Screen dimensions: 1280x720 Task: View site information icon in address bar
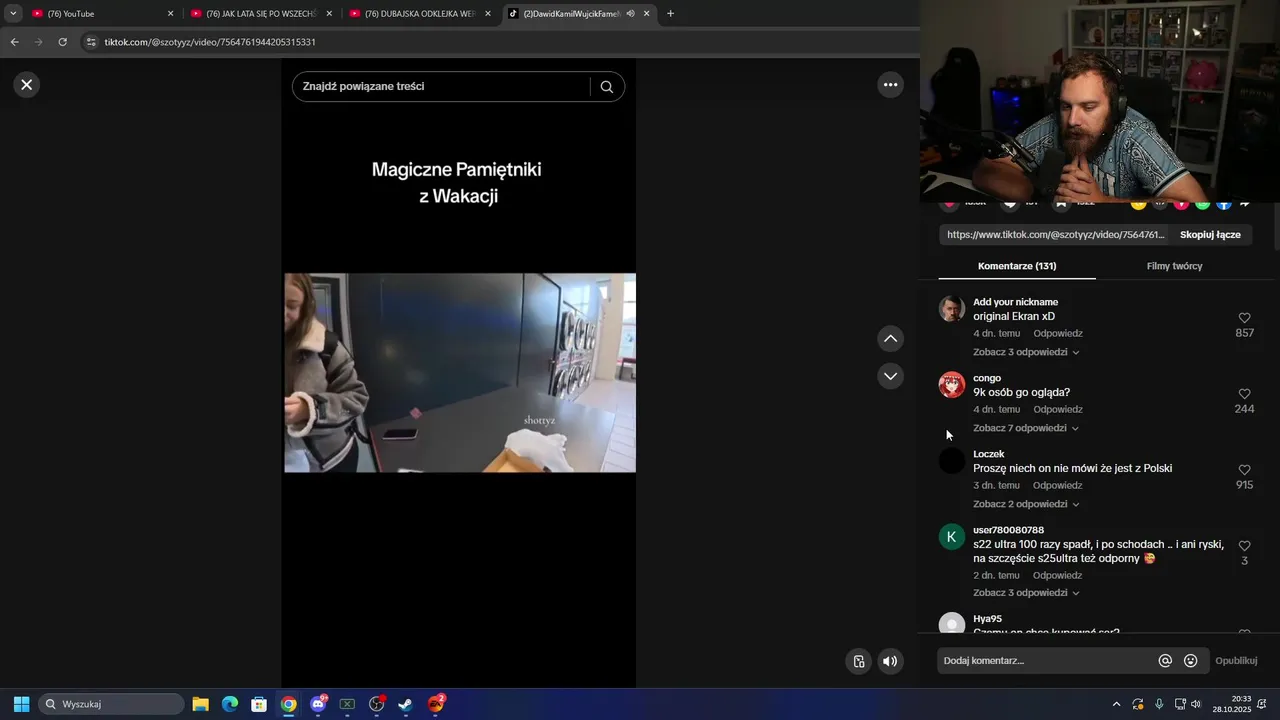[x=91, y=42]
